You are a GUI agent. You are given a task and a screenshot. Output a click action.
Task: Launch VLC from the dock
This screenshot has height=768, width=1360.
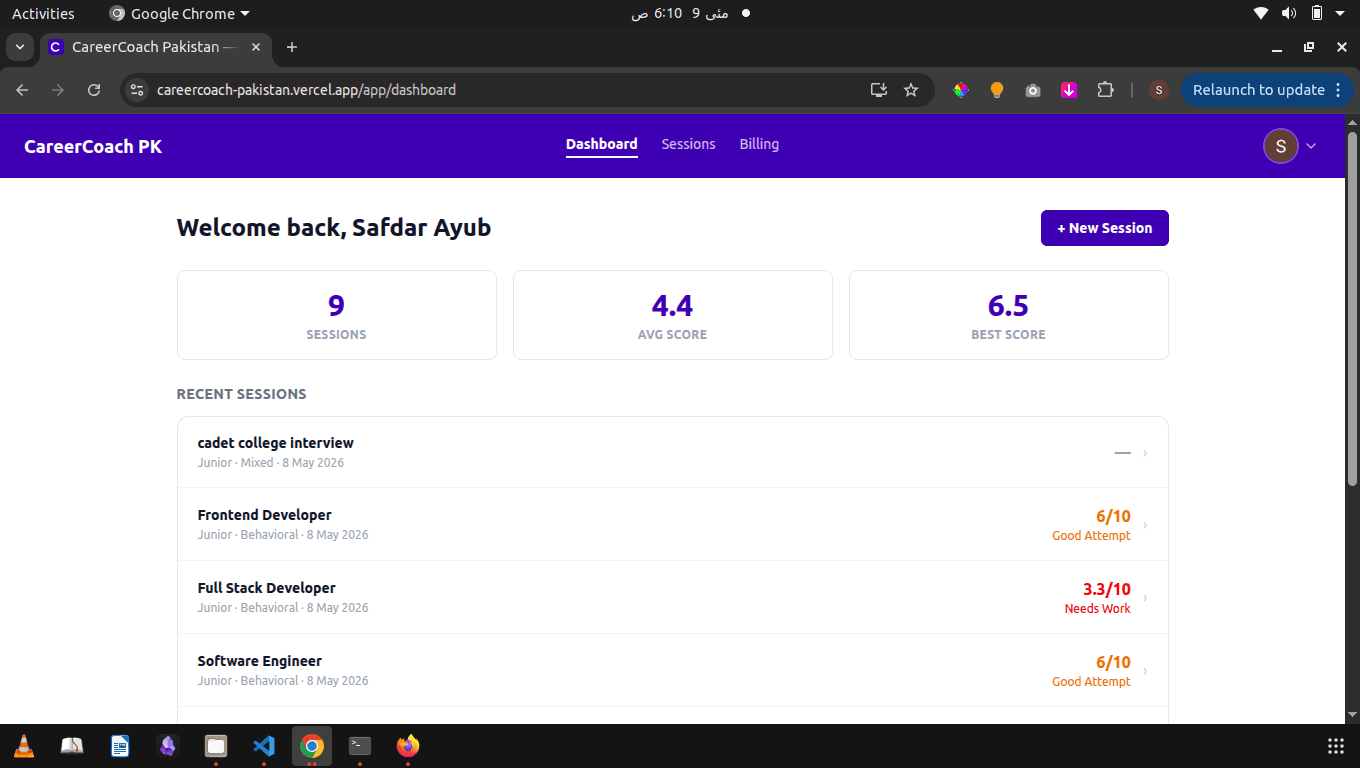pos(24,746)
